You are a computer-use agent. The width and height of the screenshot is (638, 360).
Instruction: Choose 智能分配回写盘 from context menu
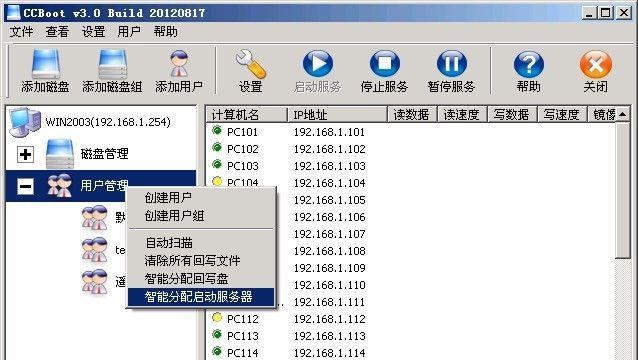point(201,279)
